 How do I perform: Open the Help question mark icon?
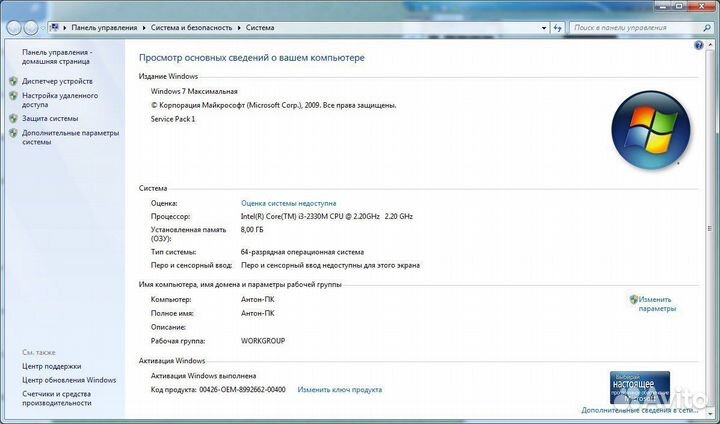[699, 45]
